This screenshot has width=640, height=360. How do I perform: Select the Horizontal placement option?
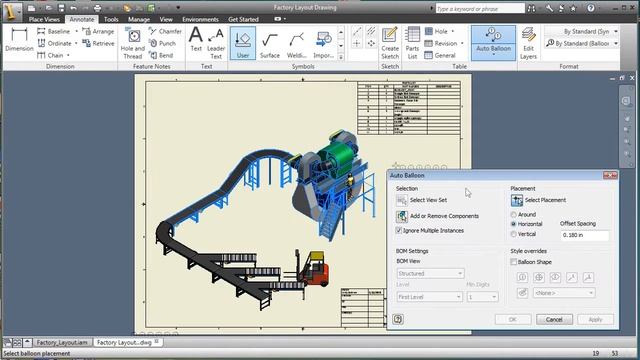pos(513,224)
